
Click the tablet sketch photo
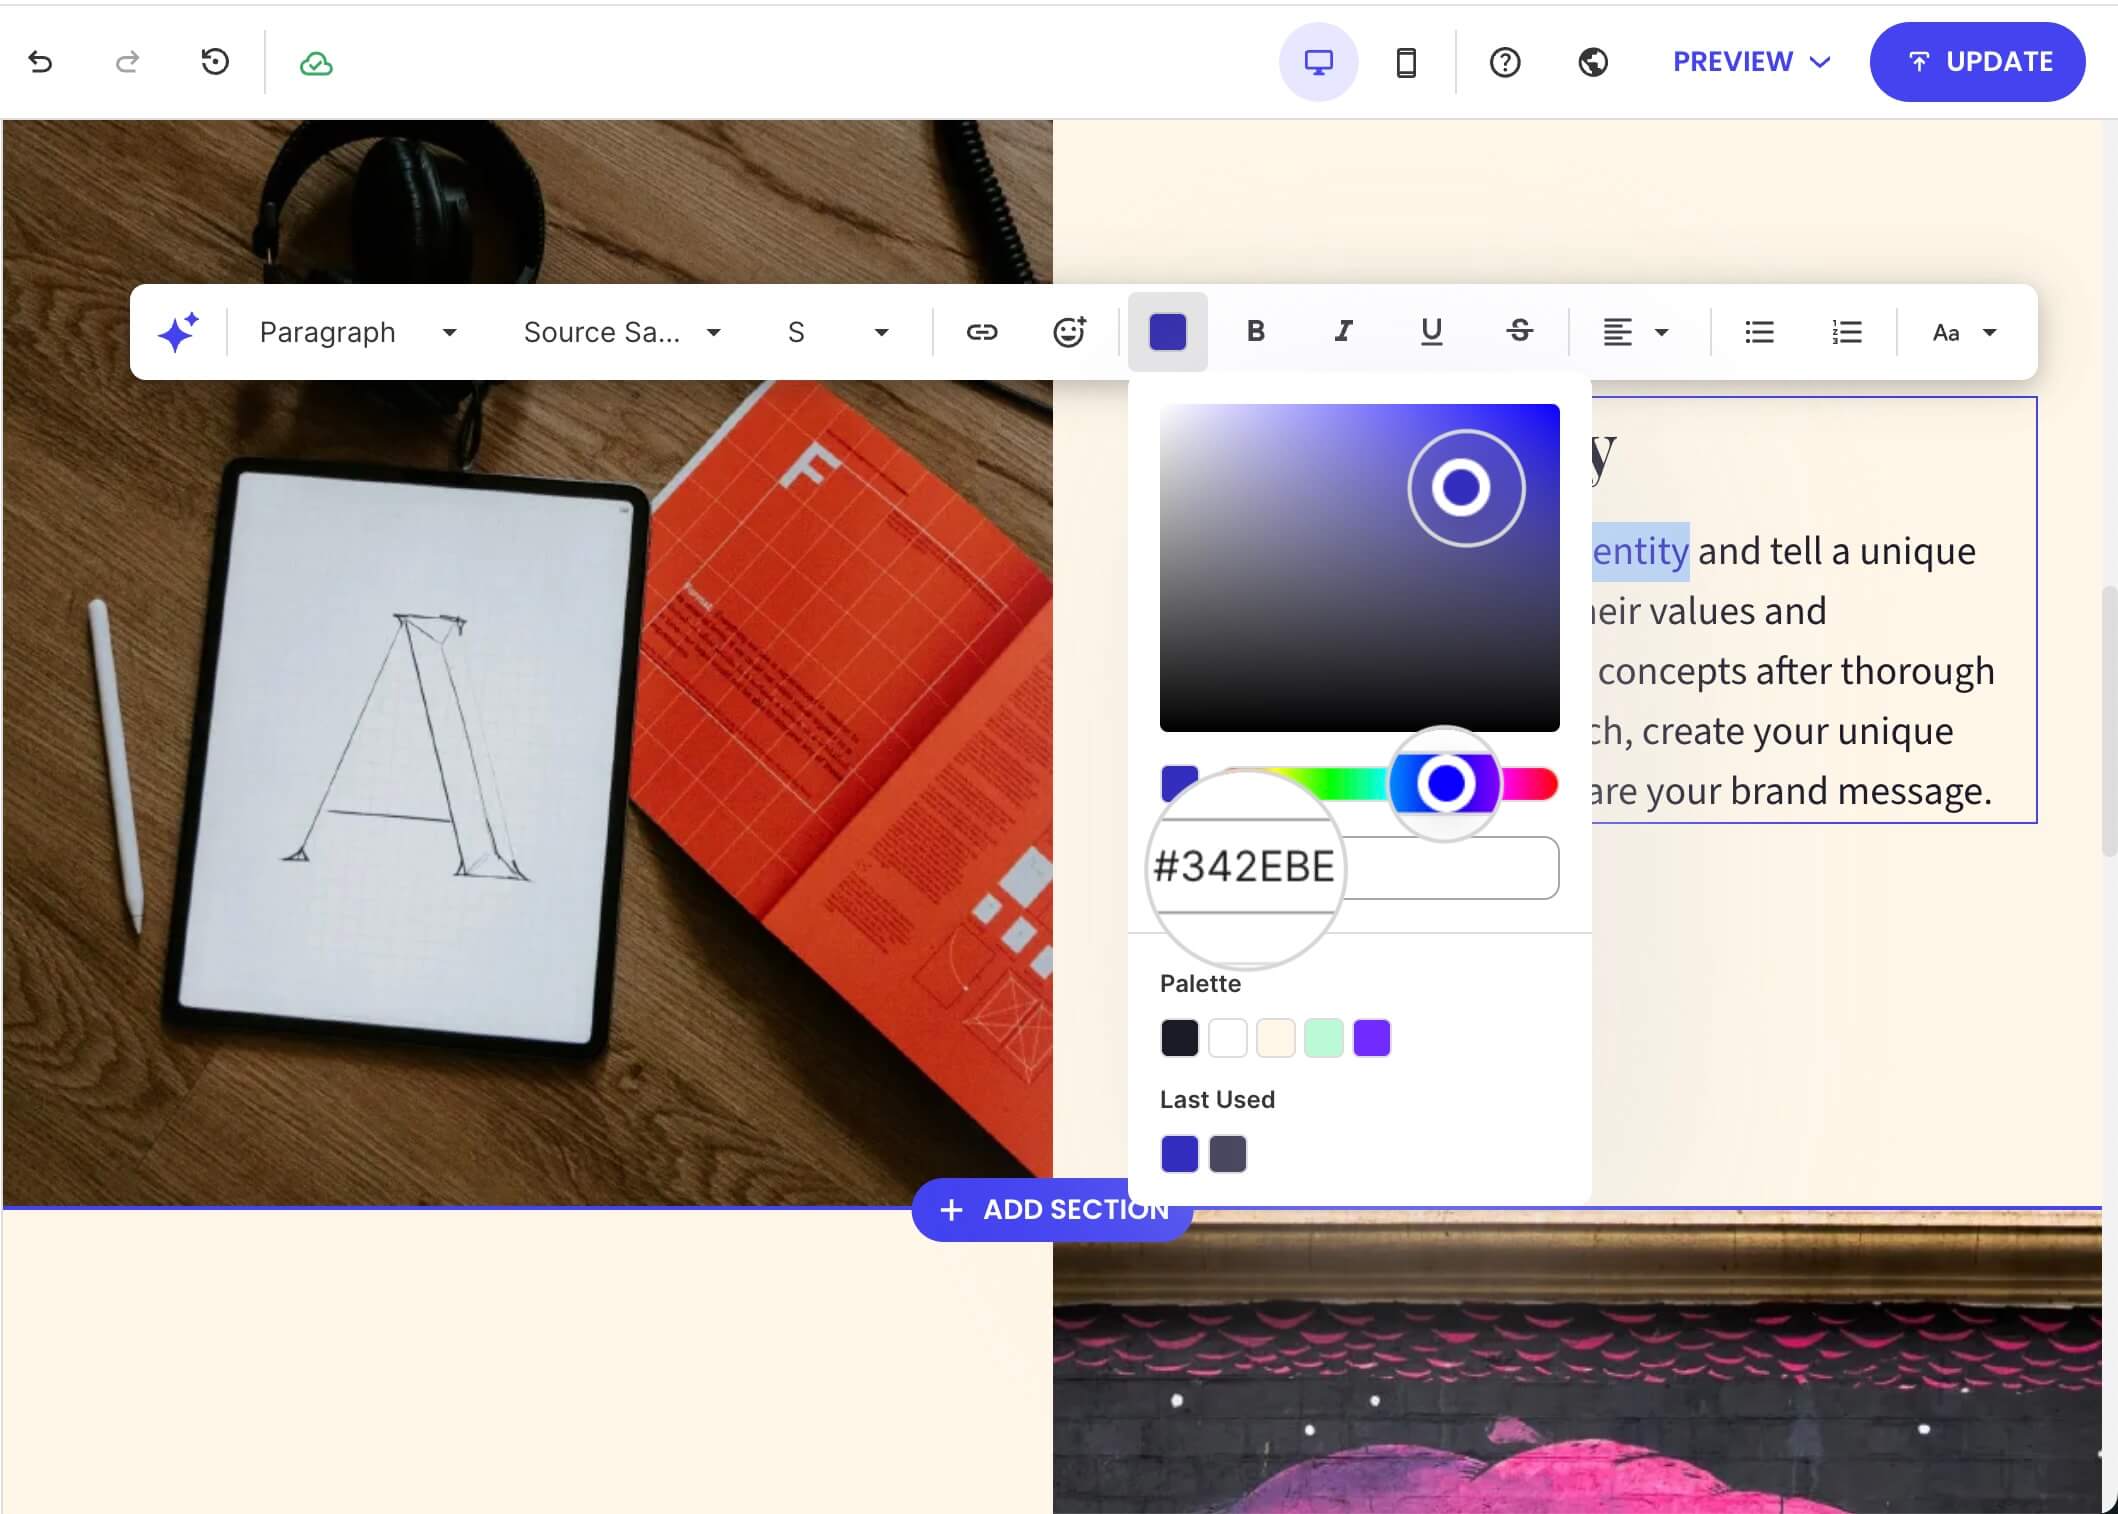click(527, 662)
